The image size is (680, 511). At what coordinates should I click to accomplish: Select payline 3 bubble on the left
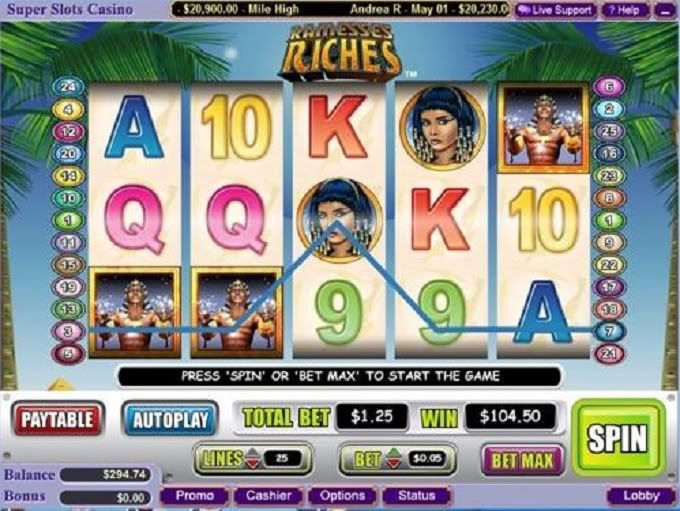pos(68,331)
